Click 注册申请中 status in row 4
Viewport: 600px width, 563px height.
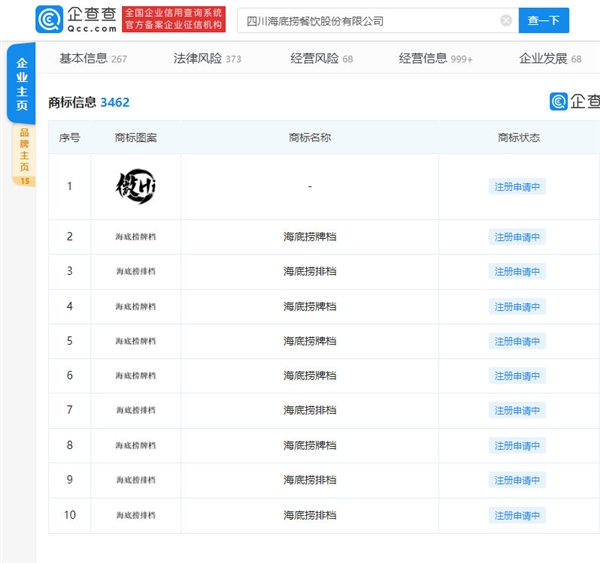click(x=517, y=307)
